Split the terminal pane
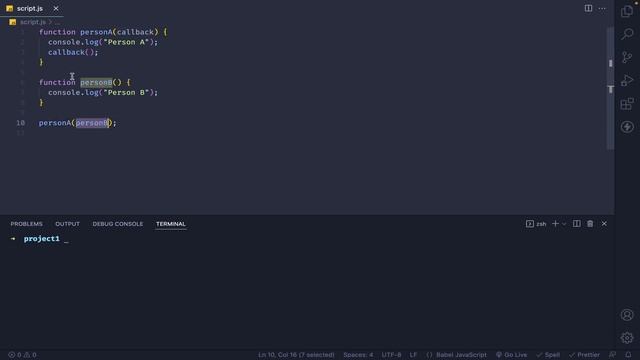 [x=576, y=224]
